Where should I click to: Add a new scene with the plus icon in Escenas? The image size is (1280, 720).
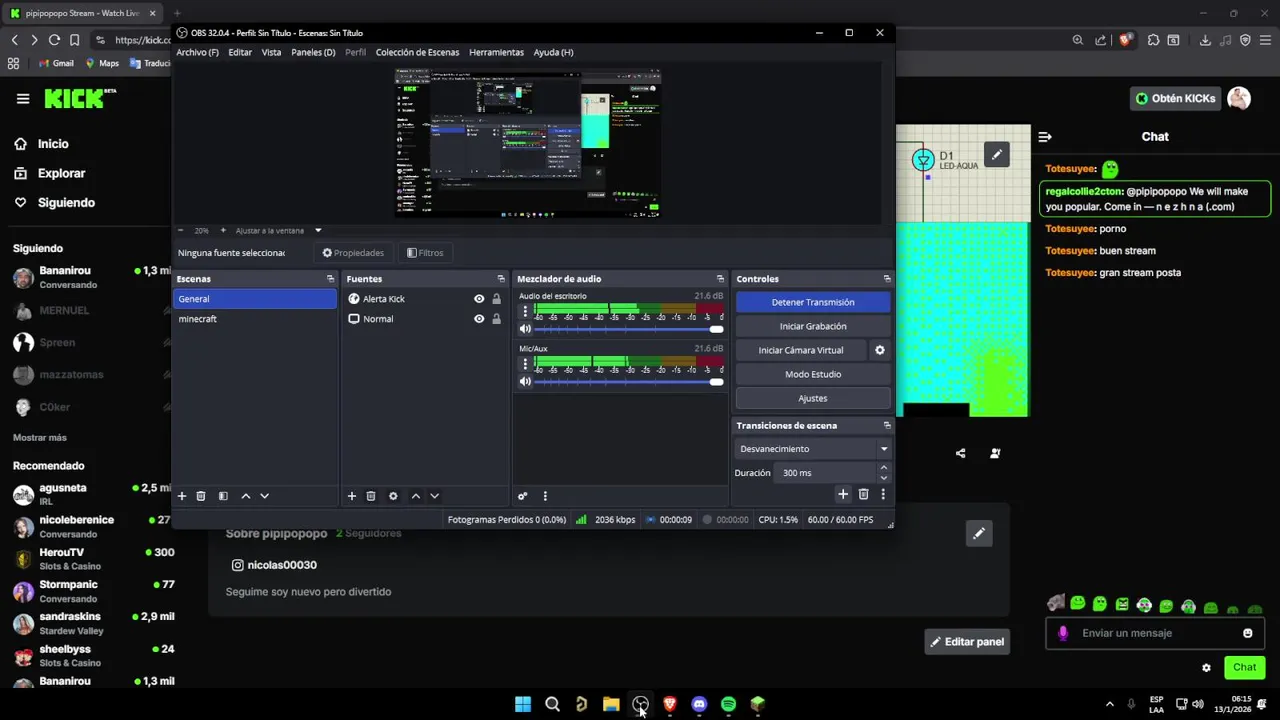[181, 496]
